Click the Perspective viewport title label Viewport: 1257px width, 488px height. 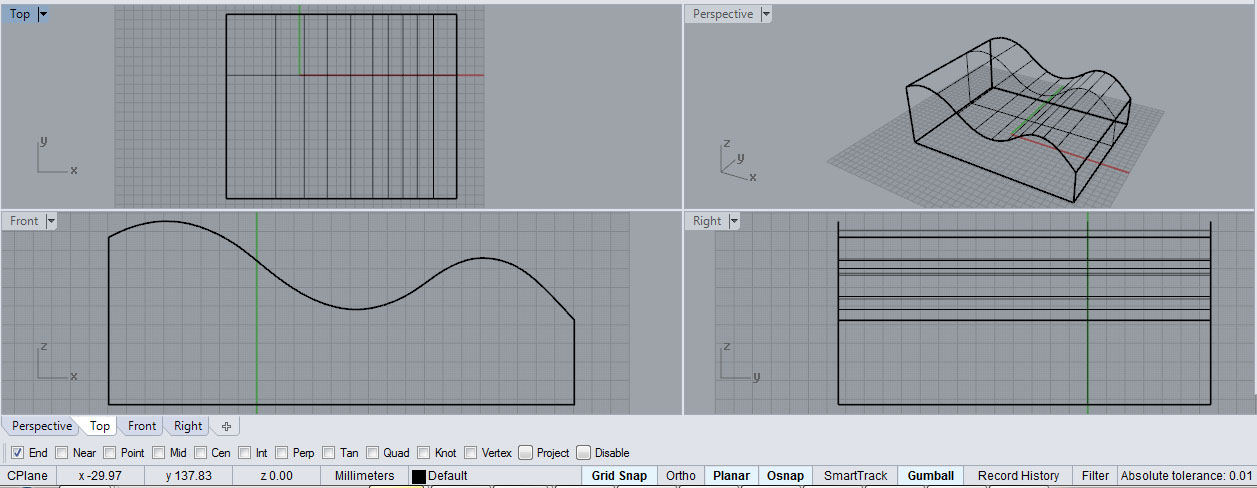[x=723, y=14]
